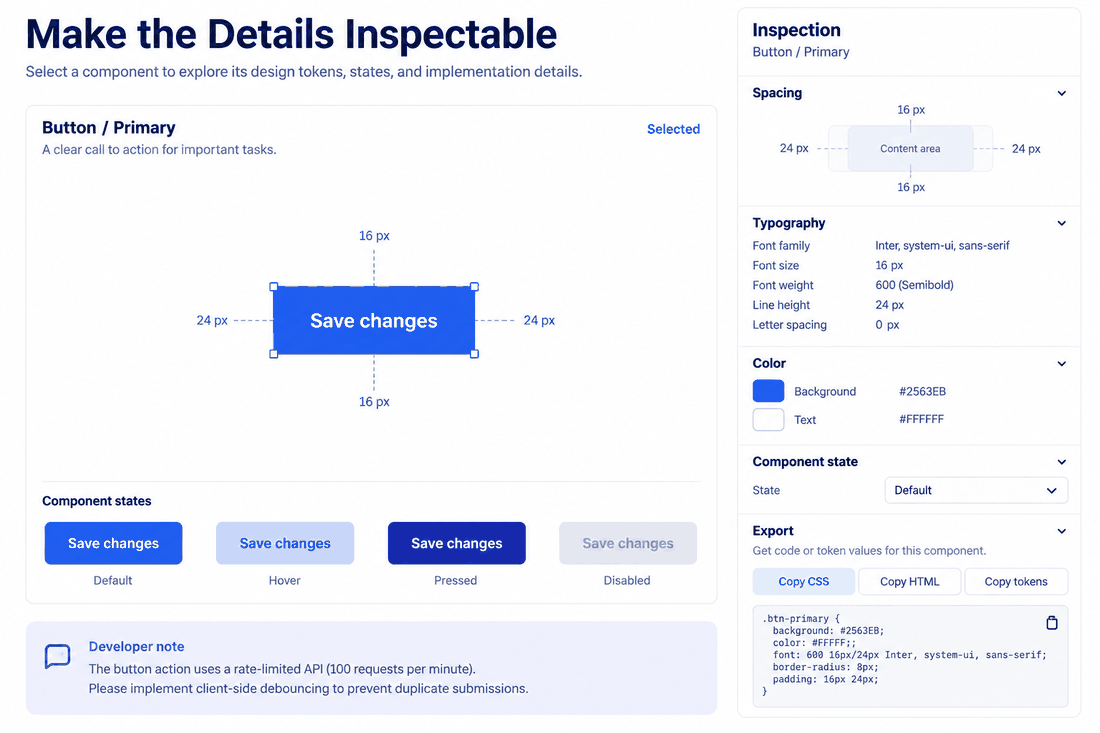Collapse the Spacing section
The width and height of the screenshot is (1100, 733).
[1061, 93]
